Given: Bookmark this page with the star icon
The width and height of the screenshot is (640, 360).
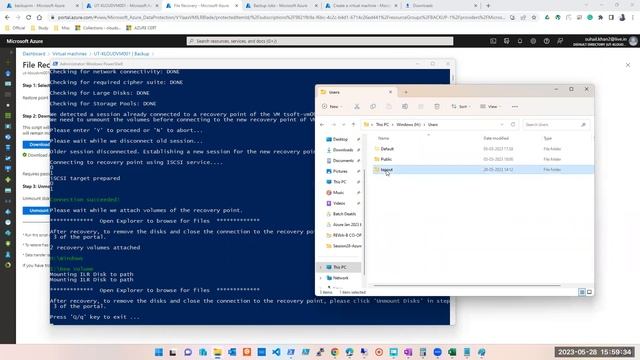Looking at the screenshot, I should click(x=533, y=18).
